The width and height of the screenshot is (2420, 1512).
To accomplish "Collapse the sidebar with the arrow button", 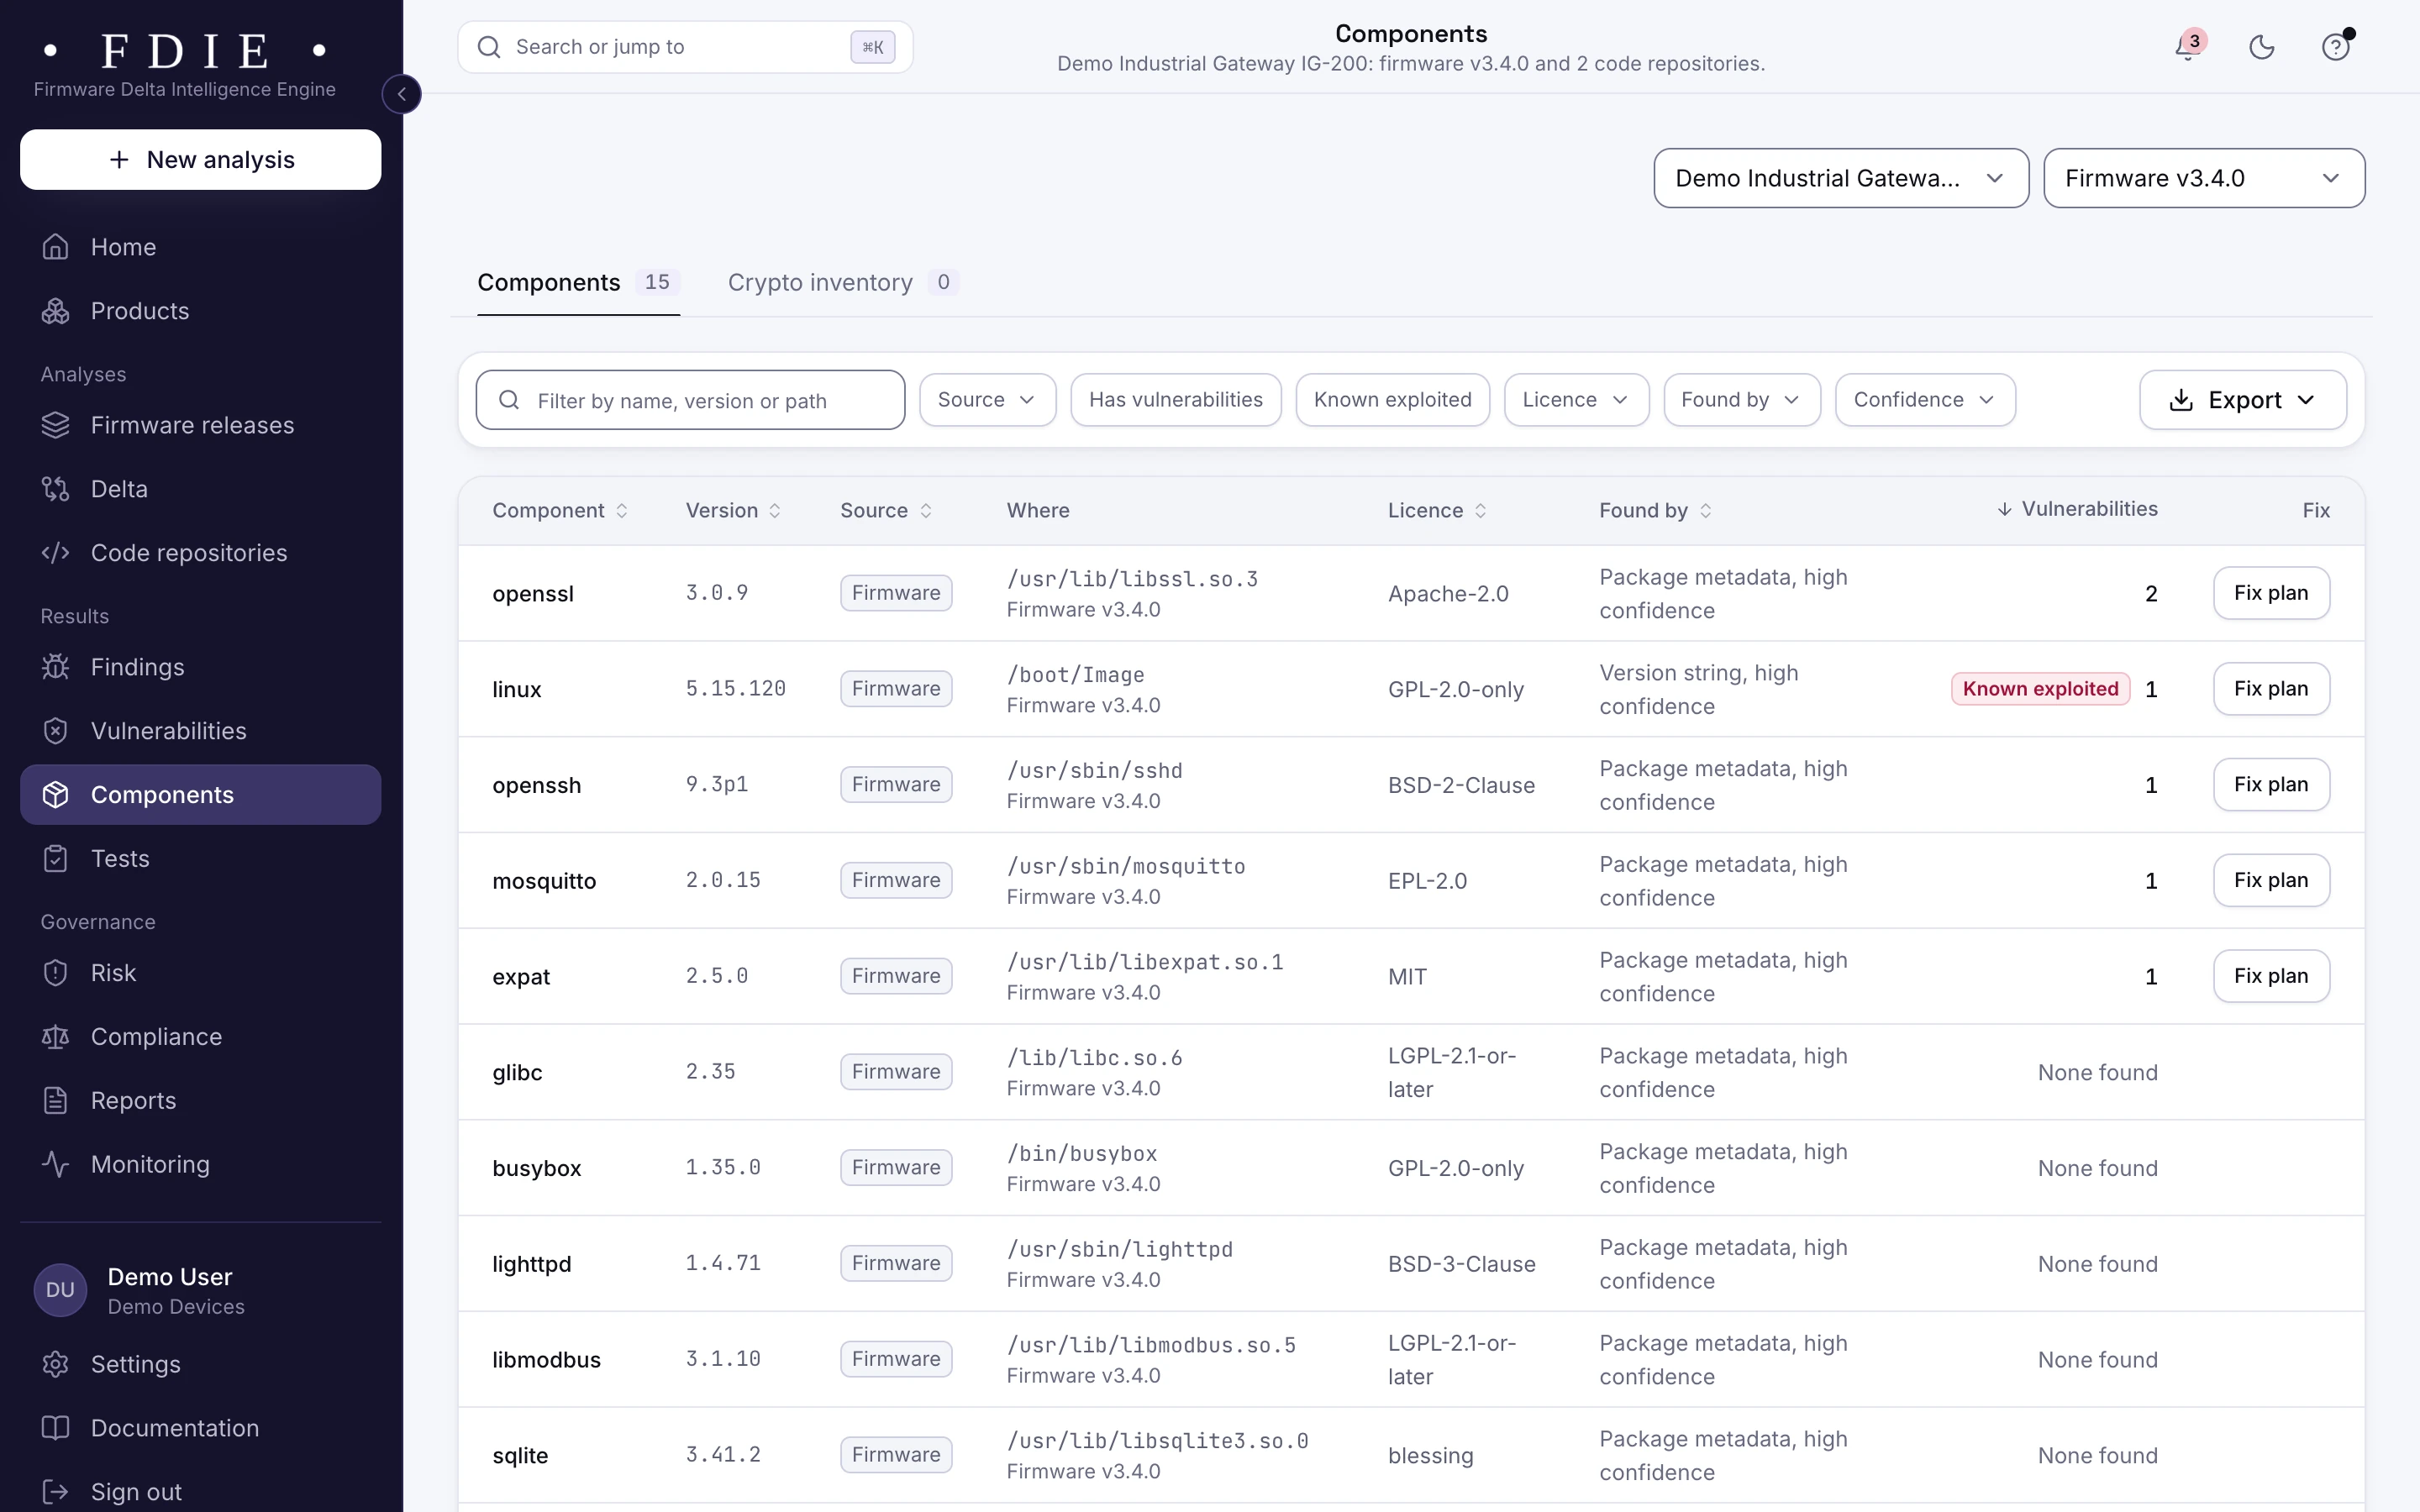I will tap(402, 94).
